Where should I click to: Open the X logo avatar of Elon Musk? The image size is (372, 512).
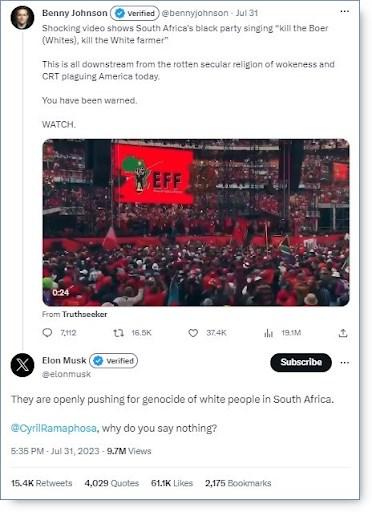point(22,365)
